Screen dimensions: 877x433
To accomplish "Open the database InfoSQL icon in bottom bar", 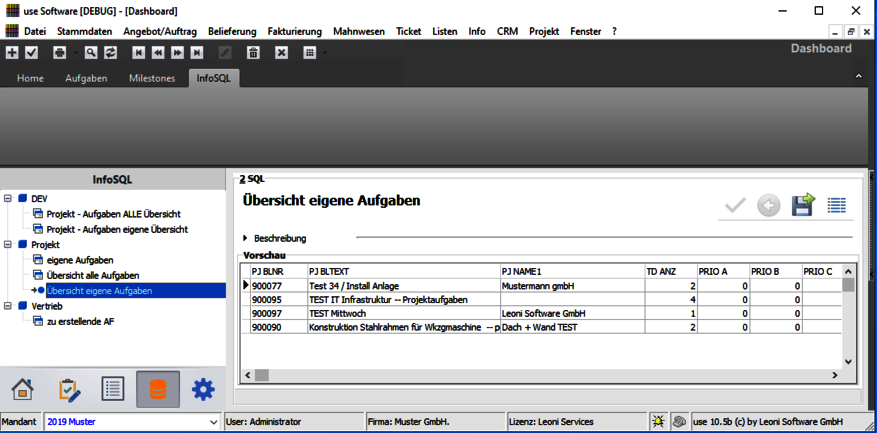I will click(157, 389).
